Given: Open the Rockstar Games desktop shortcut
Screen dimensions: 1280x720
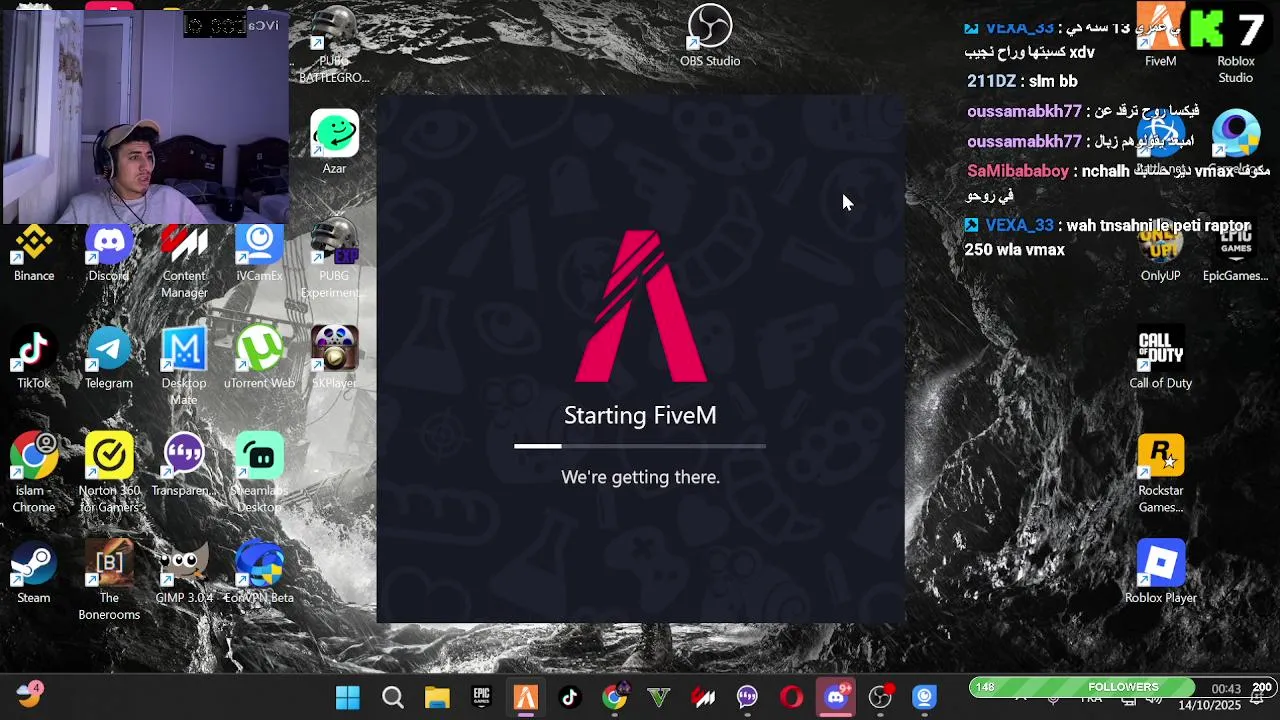Looking at the screenshot, I should pos(1160,474).
